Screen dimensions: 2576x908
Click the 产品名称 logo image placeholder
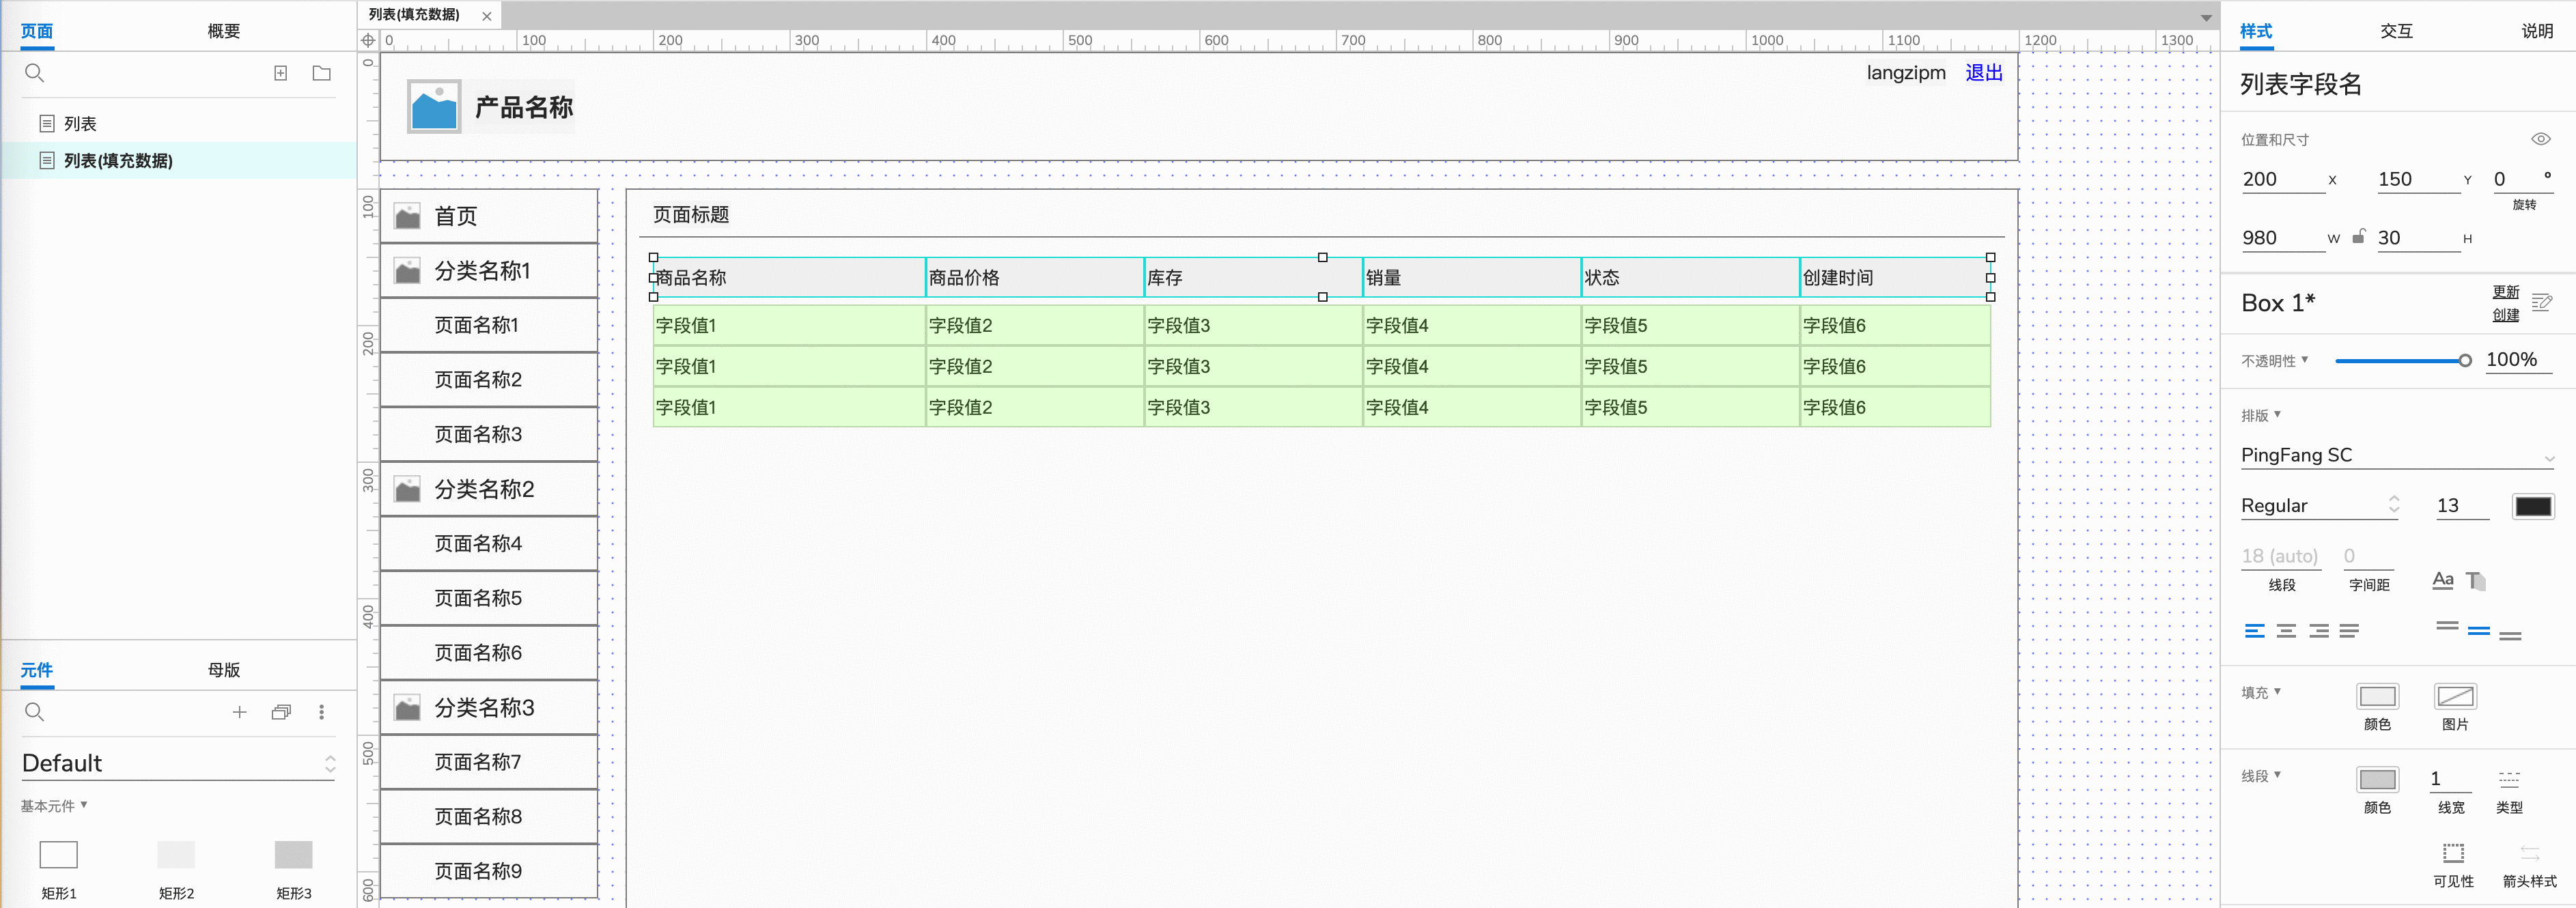pyautogui.click(x=434, y=106)
